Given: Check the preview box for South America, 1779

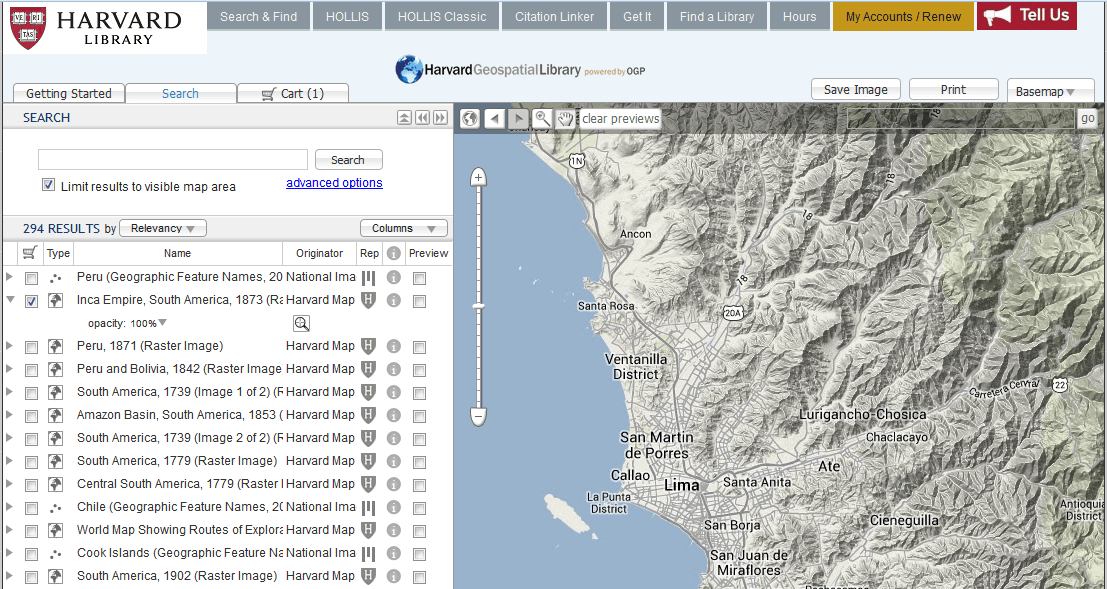Looking at the screenshot, I should 419,461.
